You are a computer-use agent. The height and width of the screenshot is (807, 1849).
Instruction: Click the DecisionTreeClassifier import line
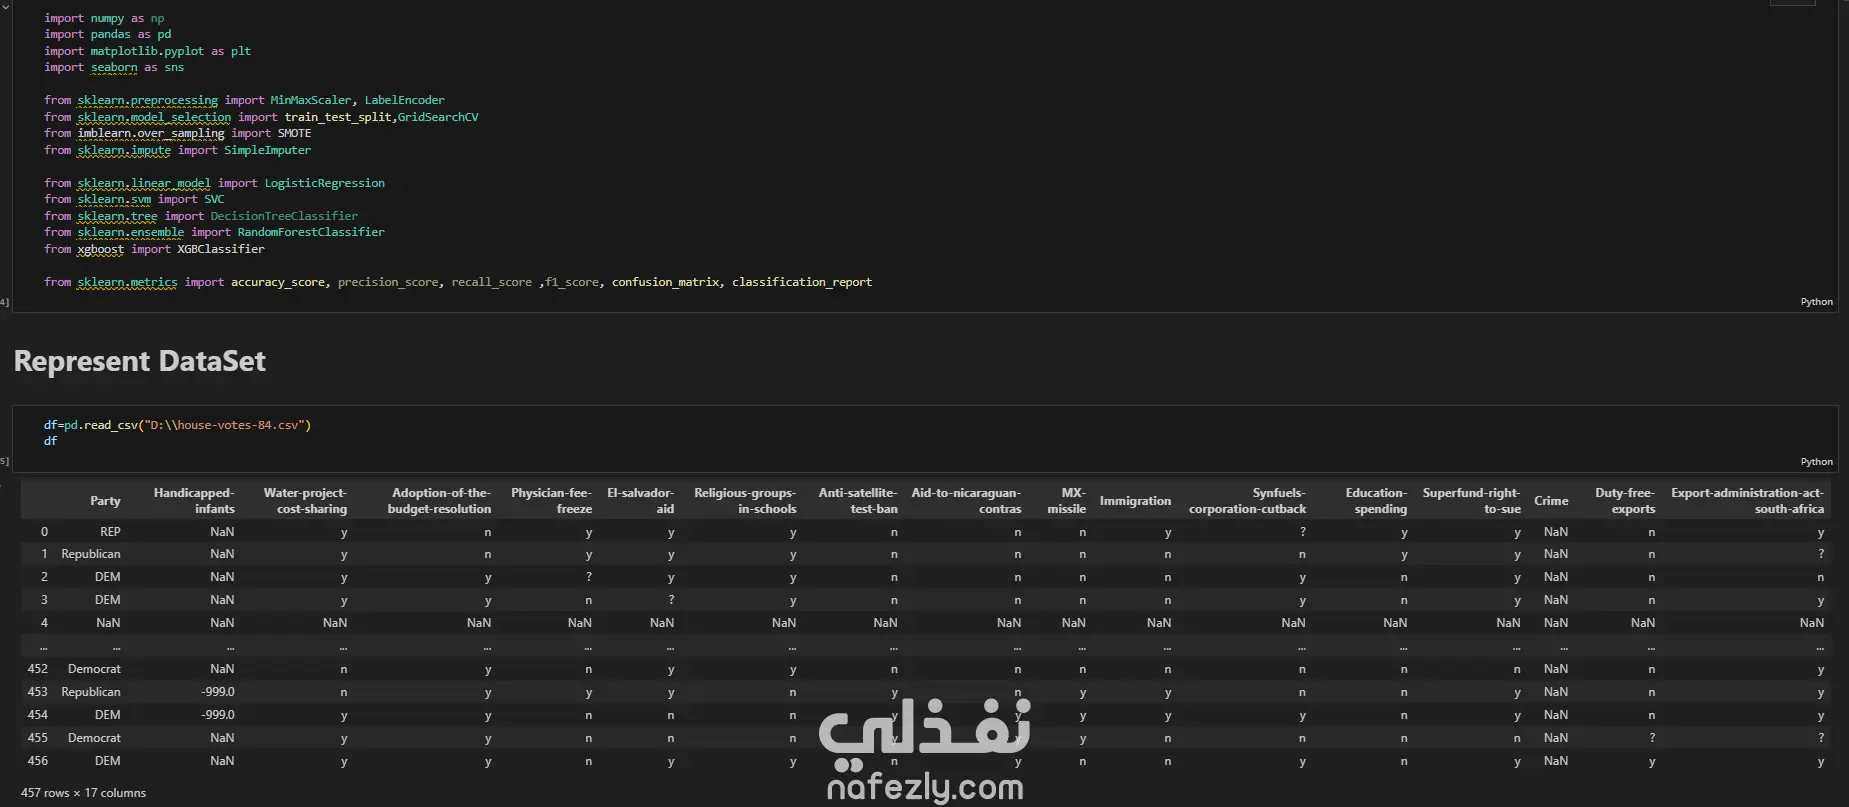point(201,216)
